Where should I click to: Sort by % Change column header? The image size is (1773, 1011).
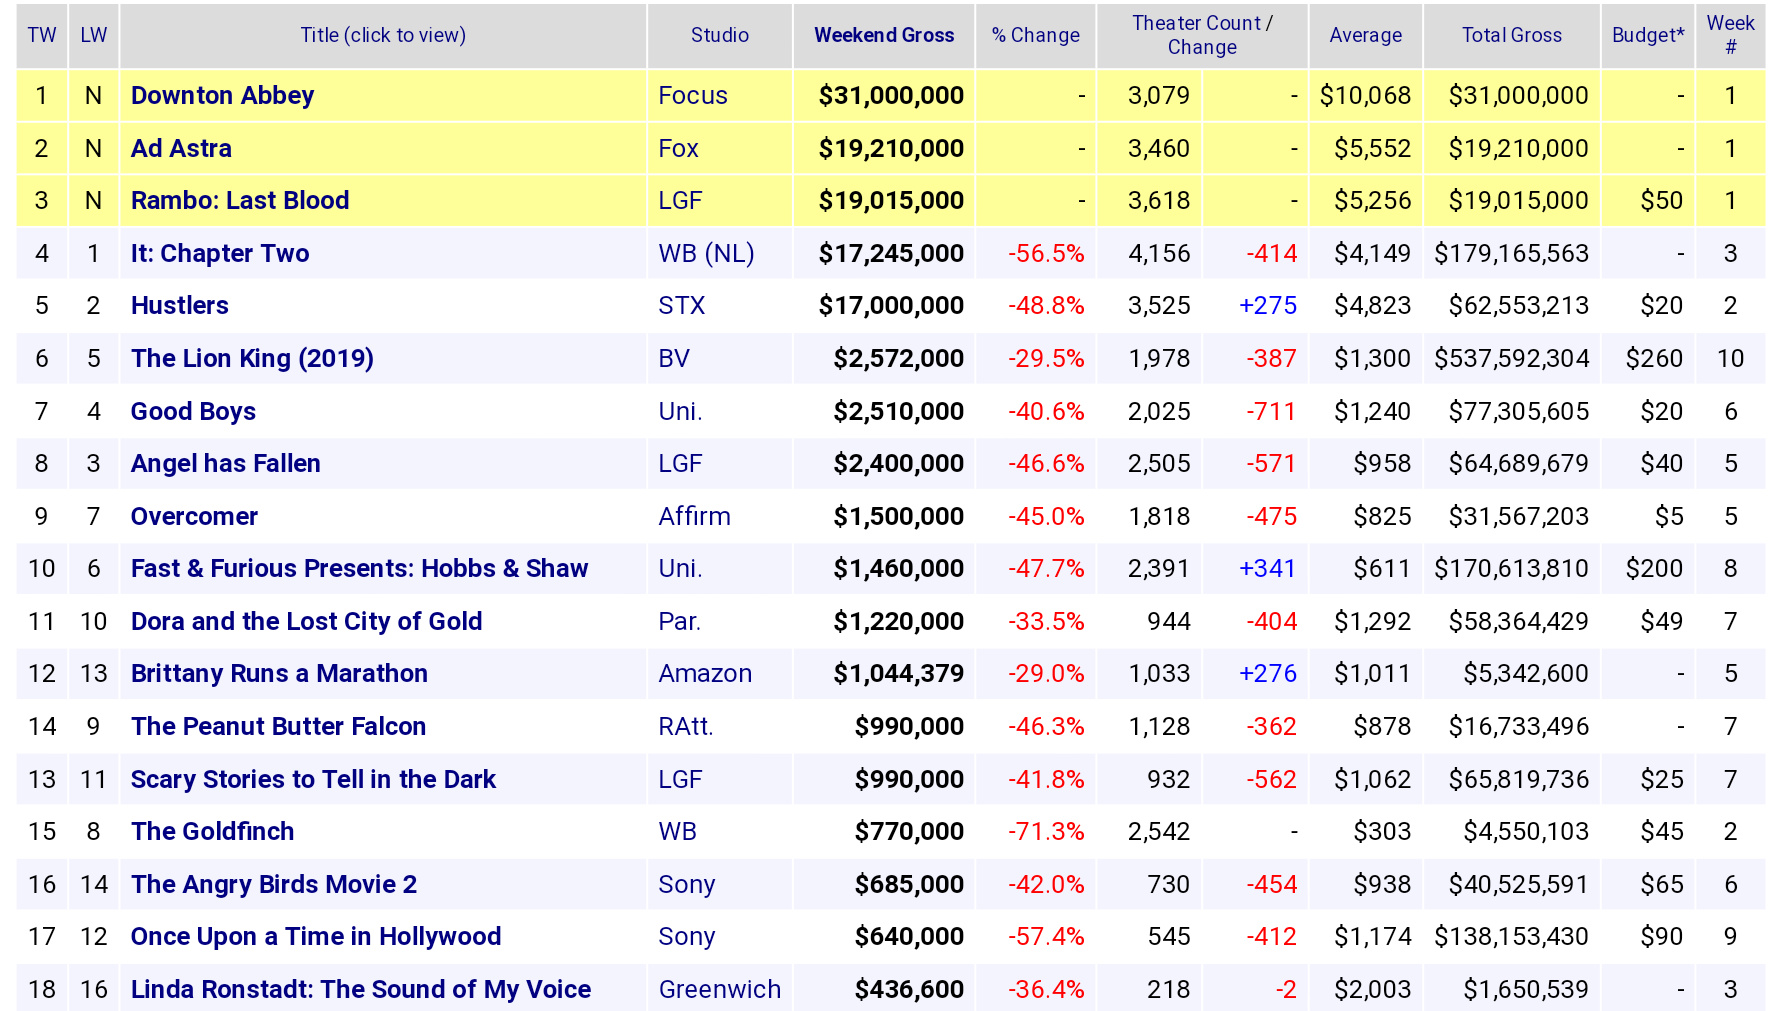[x=1036, y=35]
